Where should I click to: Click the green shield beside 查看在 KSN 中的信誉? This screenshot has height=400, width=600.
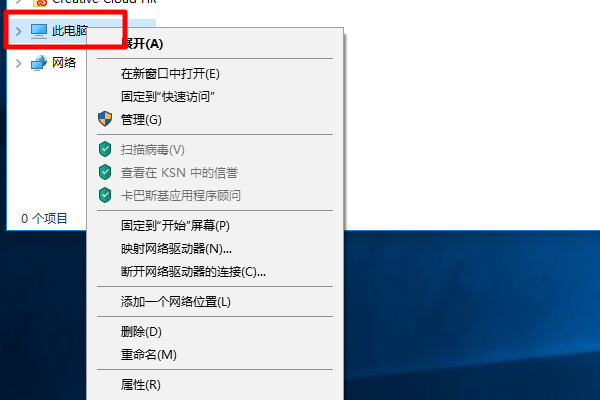point(105,172)
